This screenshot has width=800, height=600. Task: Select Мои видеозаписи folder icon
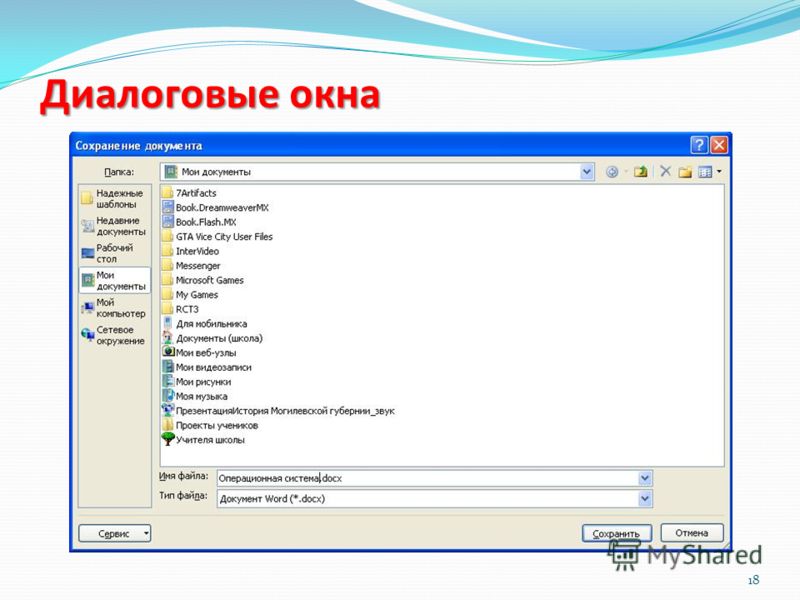167,367
